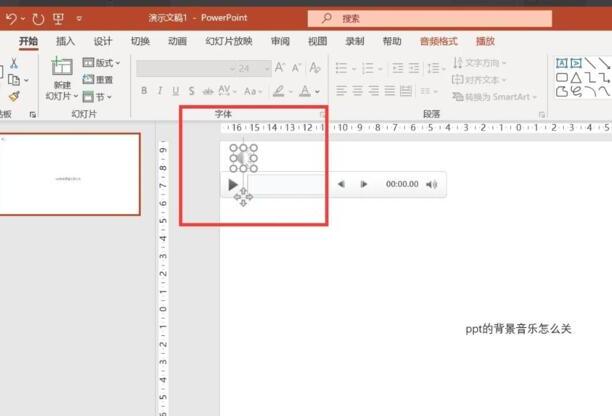Click the Format Painter brush icon
Image resolution: width=612 pixels, height=416 pixels.
(x=14, y=96)
